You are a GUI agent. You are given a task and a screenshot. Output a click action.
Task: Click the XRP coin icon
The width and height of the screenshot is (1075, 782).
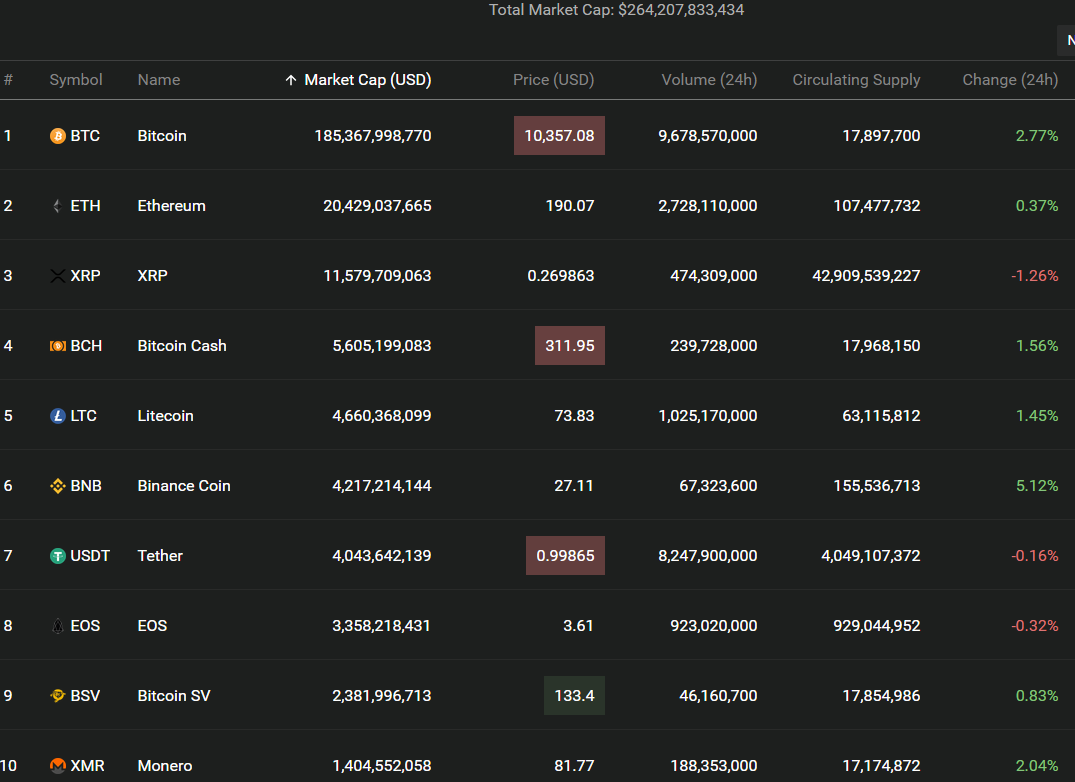(58, 276)
